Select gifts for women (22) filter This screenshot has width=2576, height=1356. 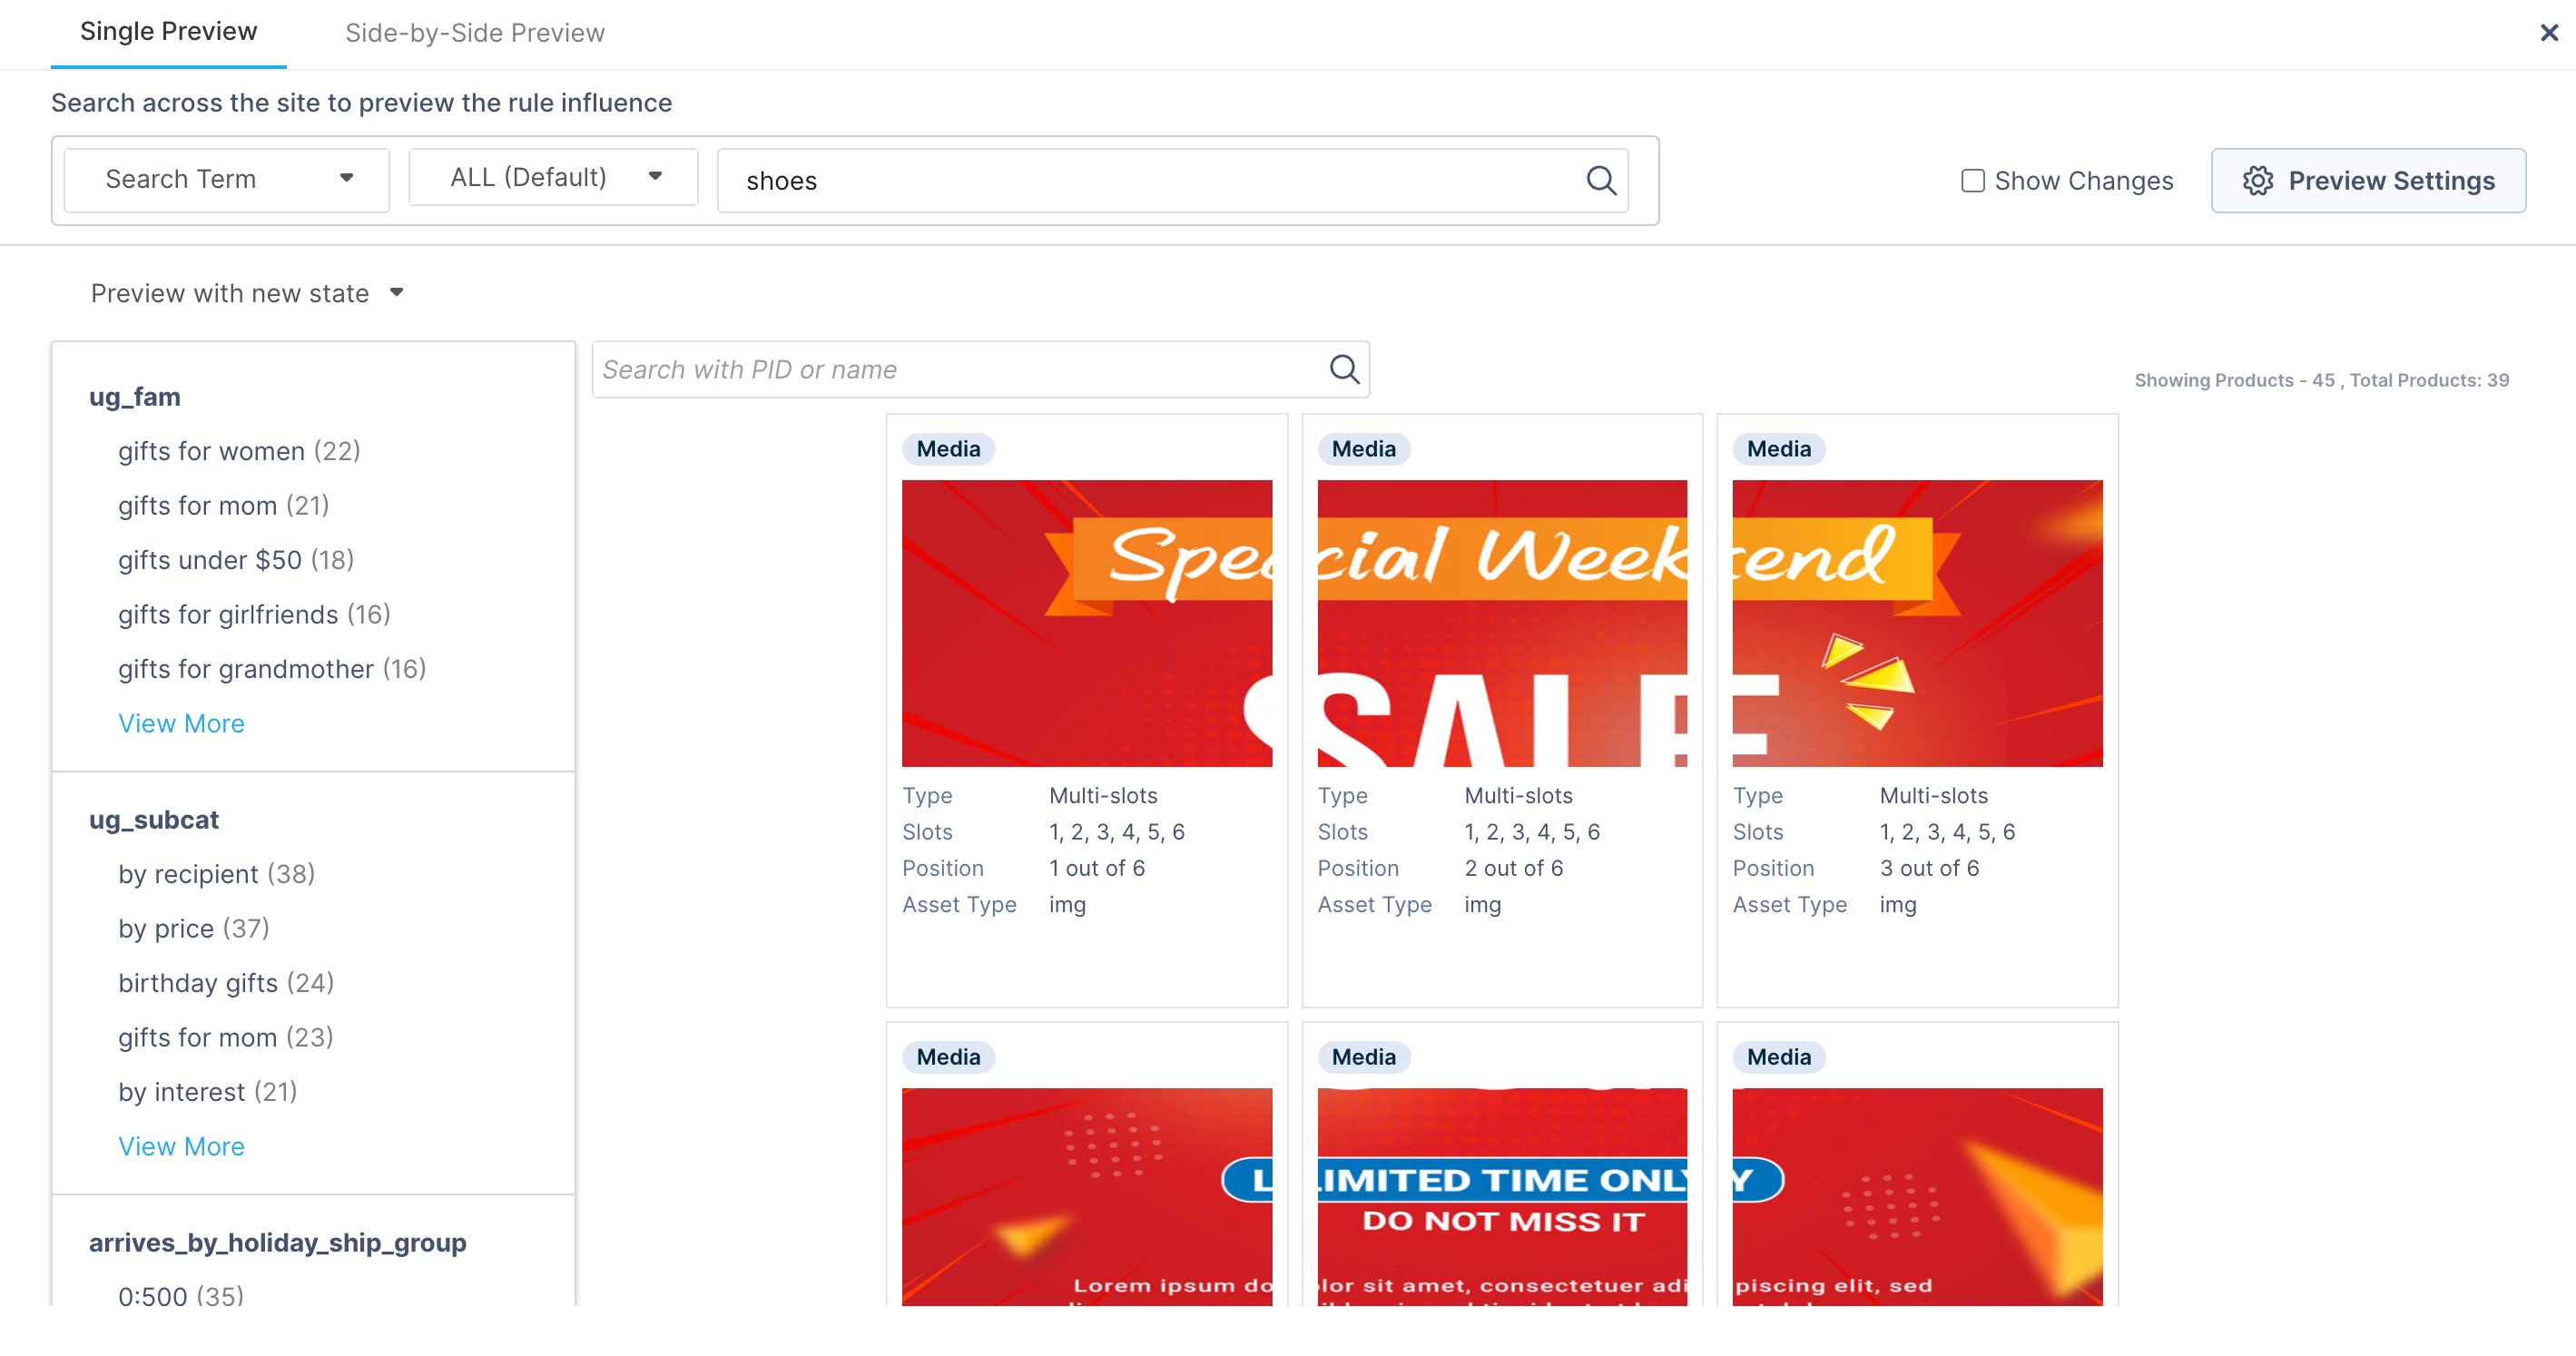(x=239, y=451)
